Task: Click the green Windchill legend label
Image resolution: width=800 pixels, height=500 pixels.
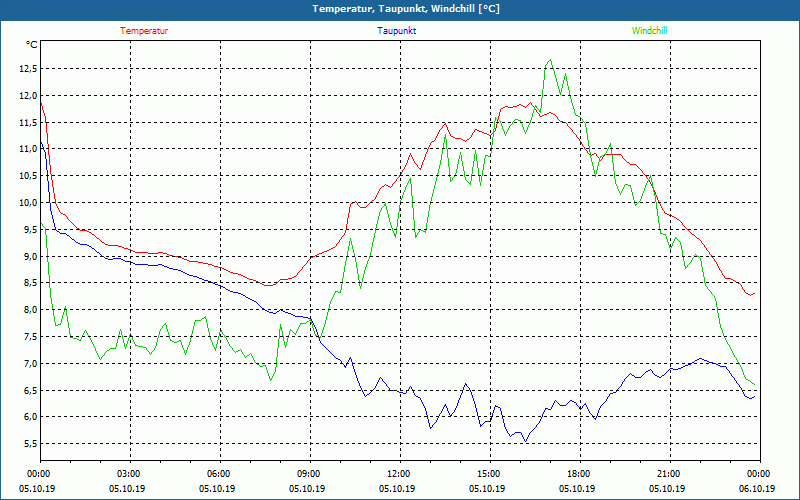Action: (x=649, y=31)
